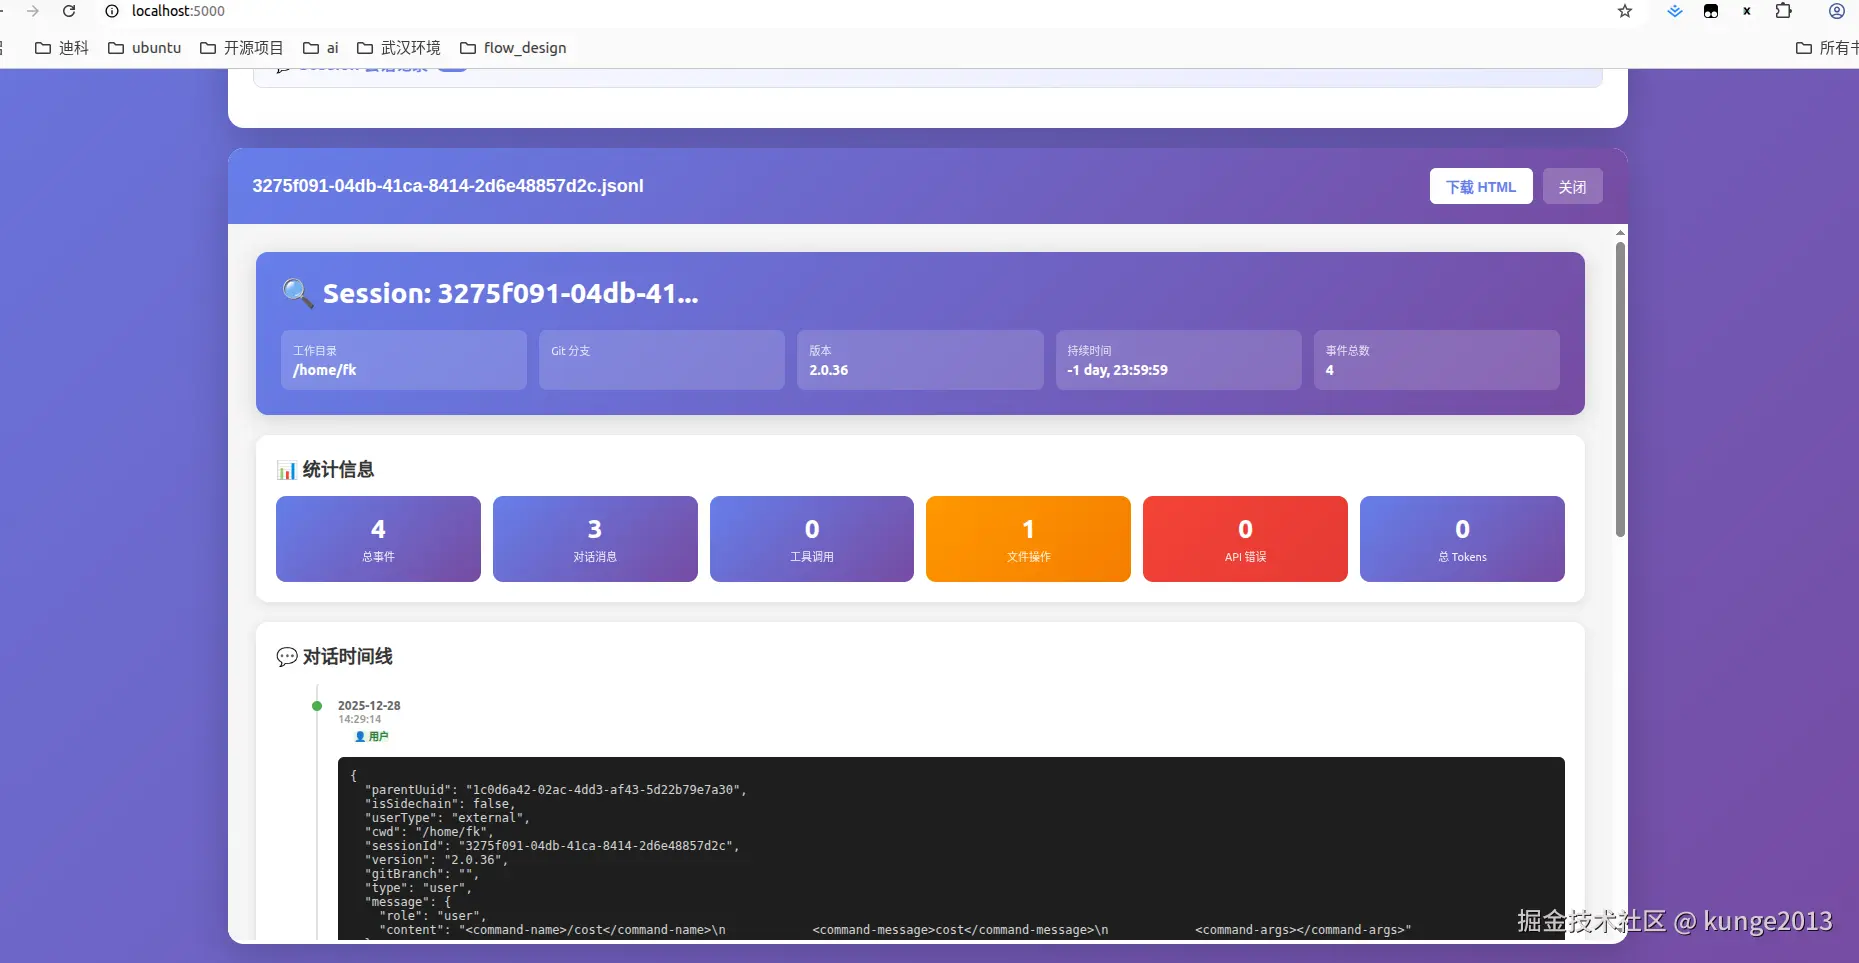Screen dimensions: 1859x963
Task: Open the 迪科 bookmark folder
Action: pyautogui.click(x=62, y=48)
